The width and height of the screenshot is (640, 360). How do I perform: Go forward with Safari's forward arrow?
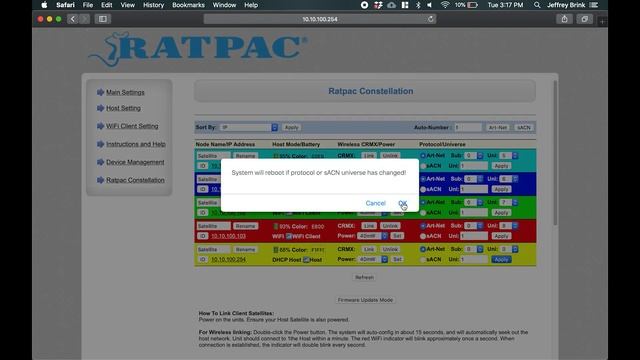[84, 19]
